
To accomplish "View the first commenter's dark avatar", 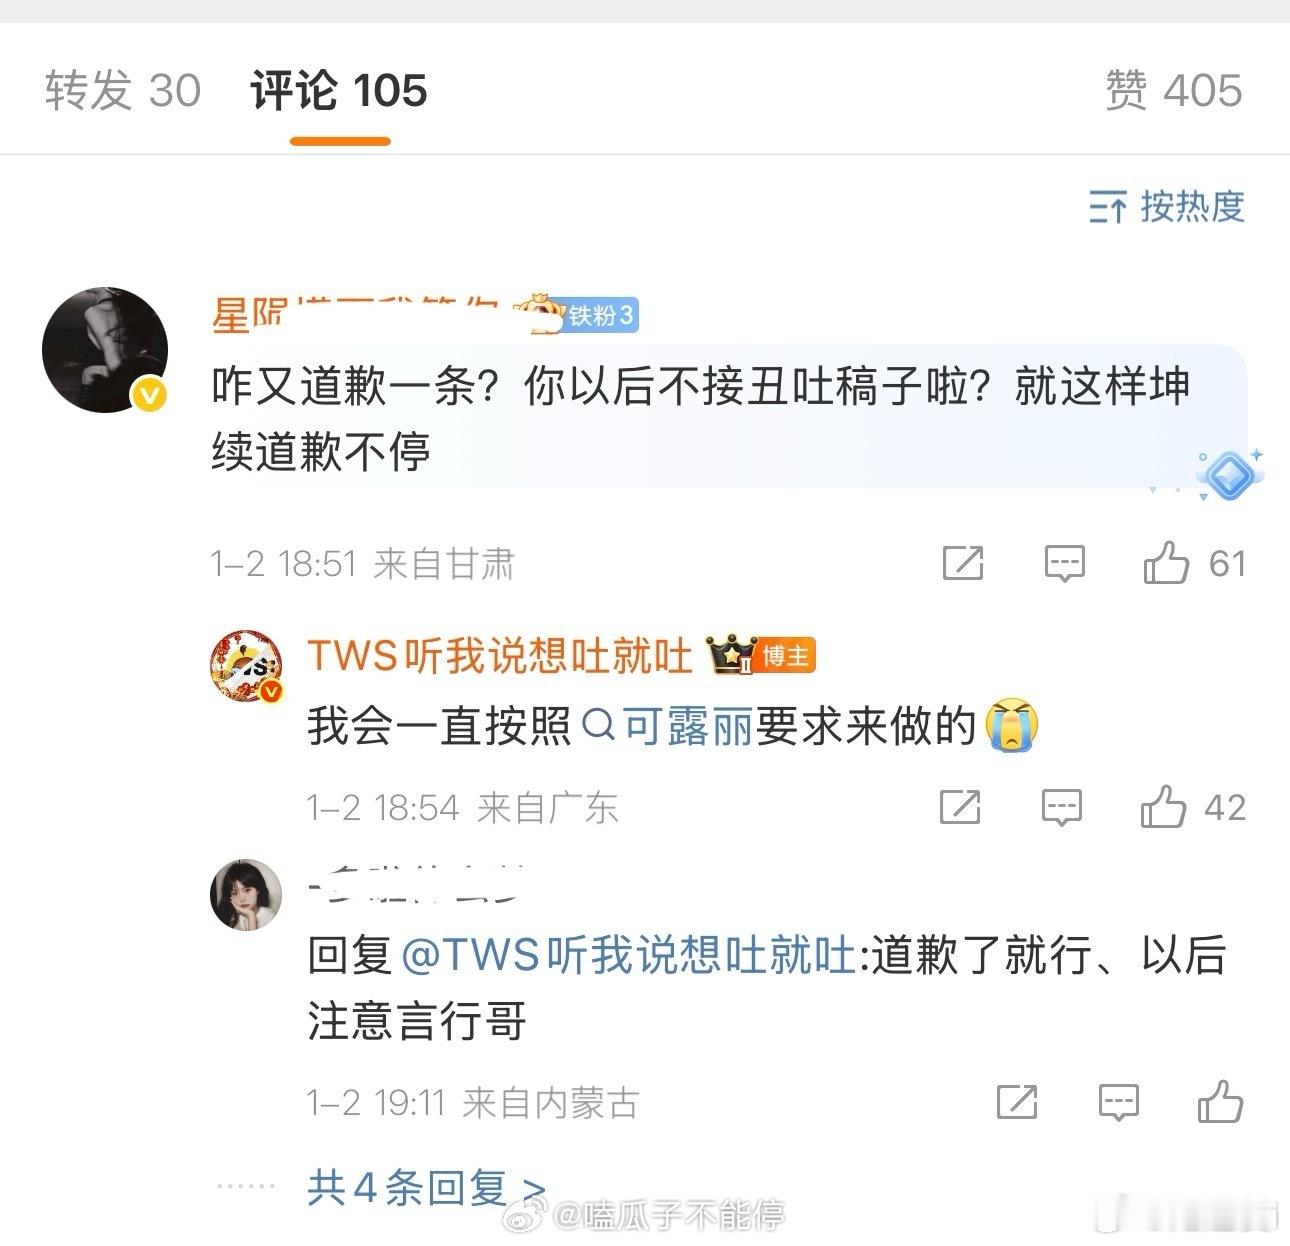I will tap(105, 349).
